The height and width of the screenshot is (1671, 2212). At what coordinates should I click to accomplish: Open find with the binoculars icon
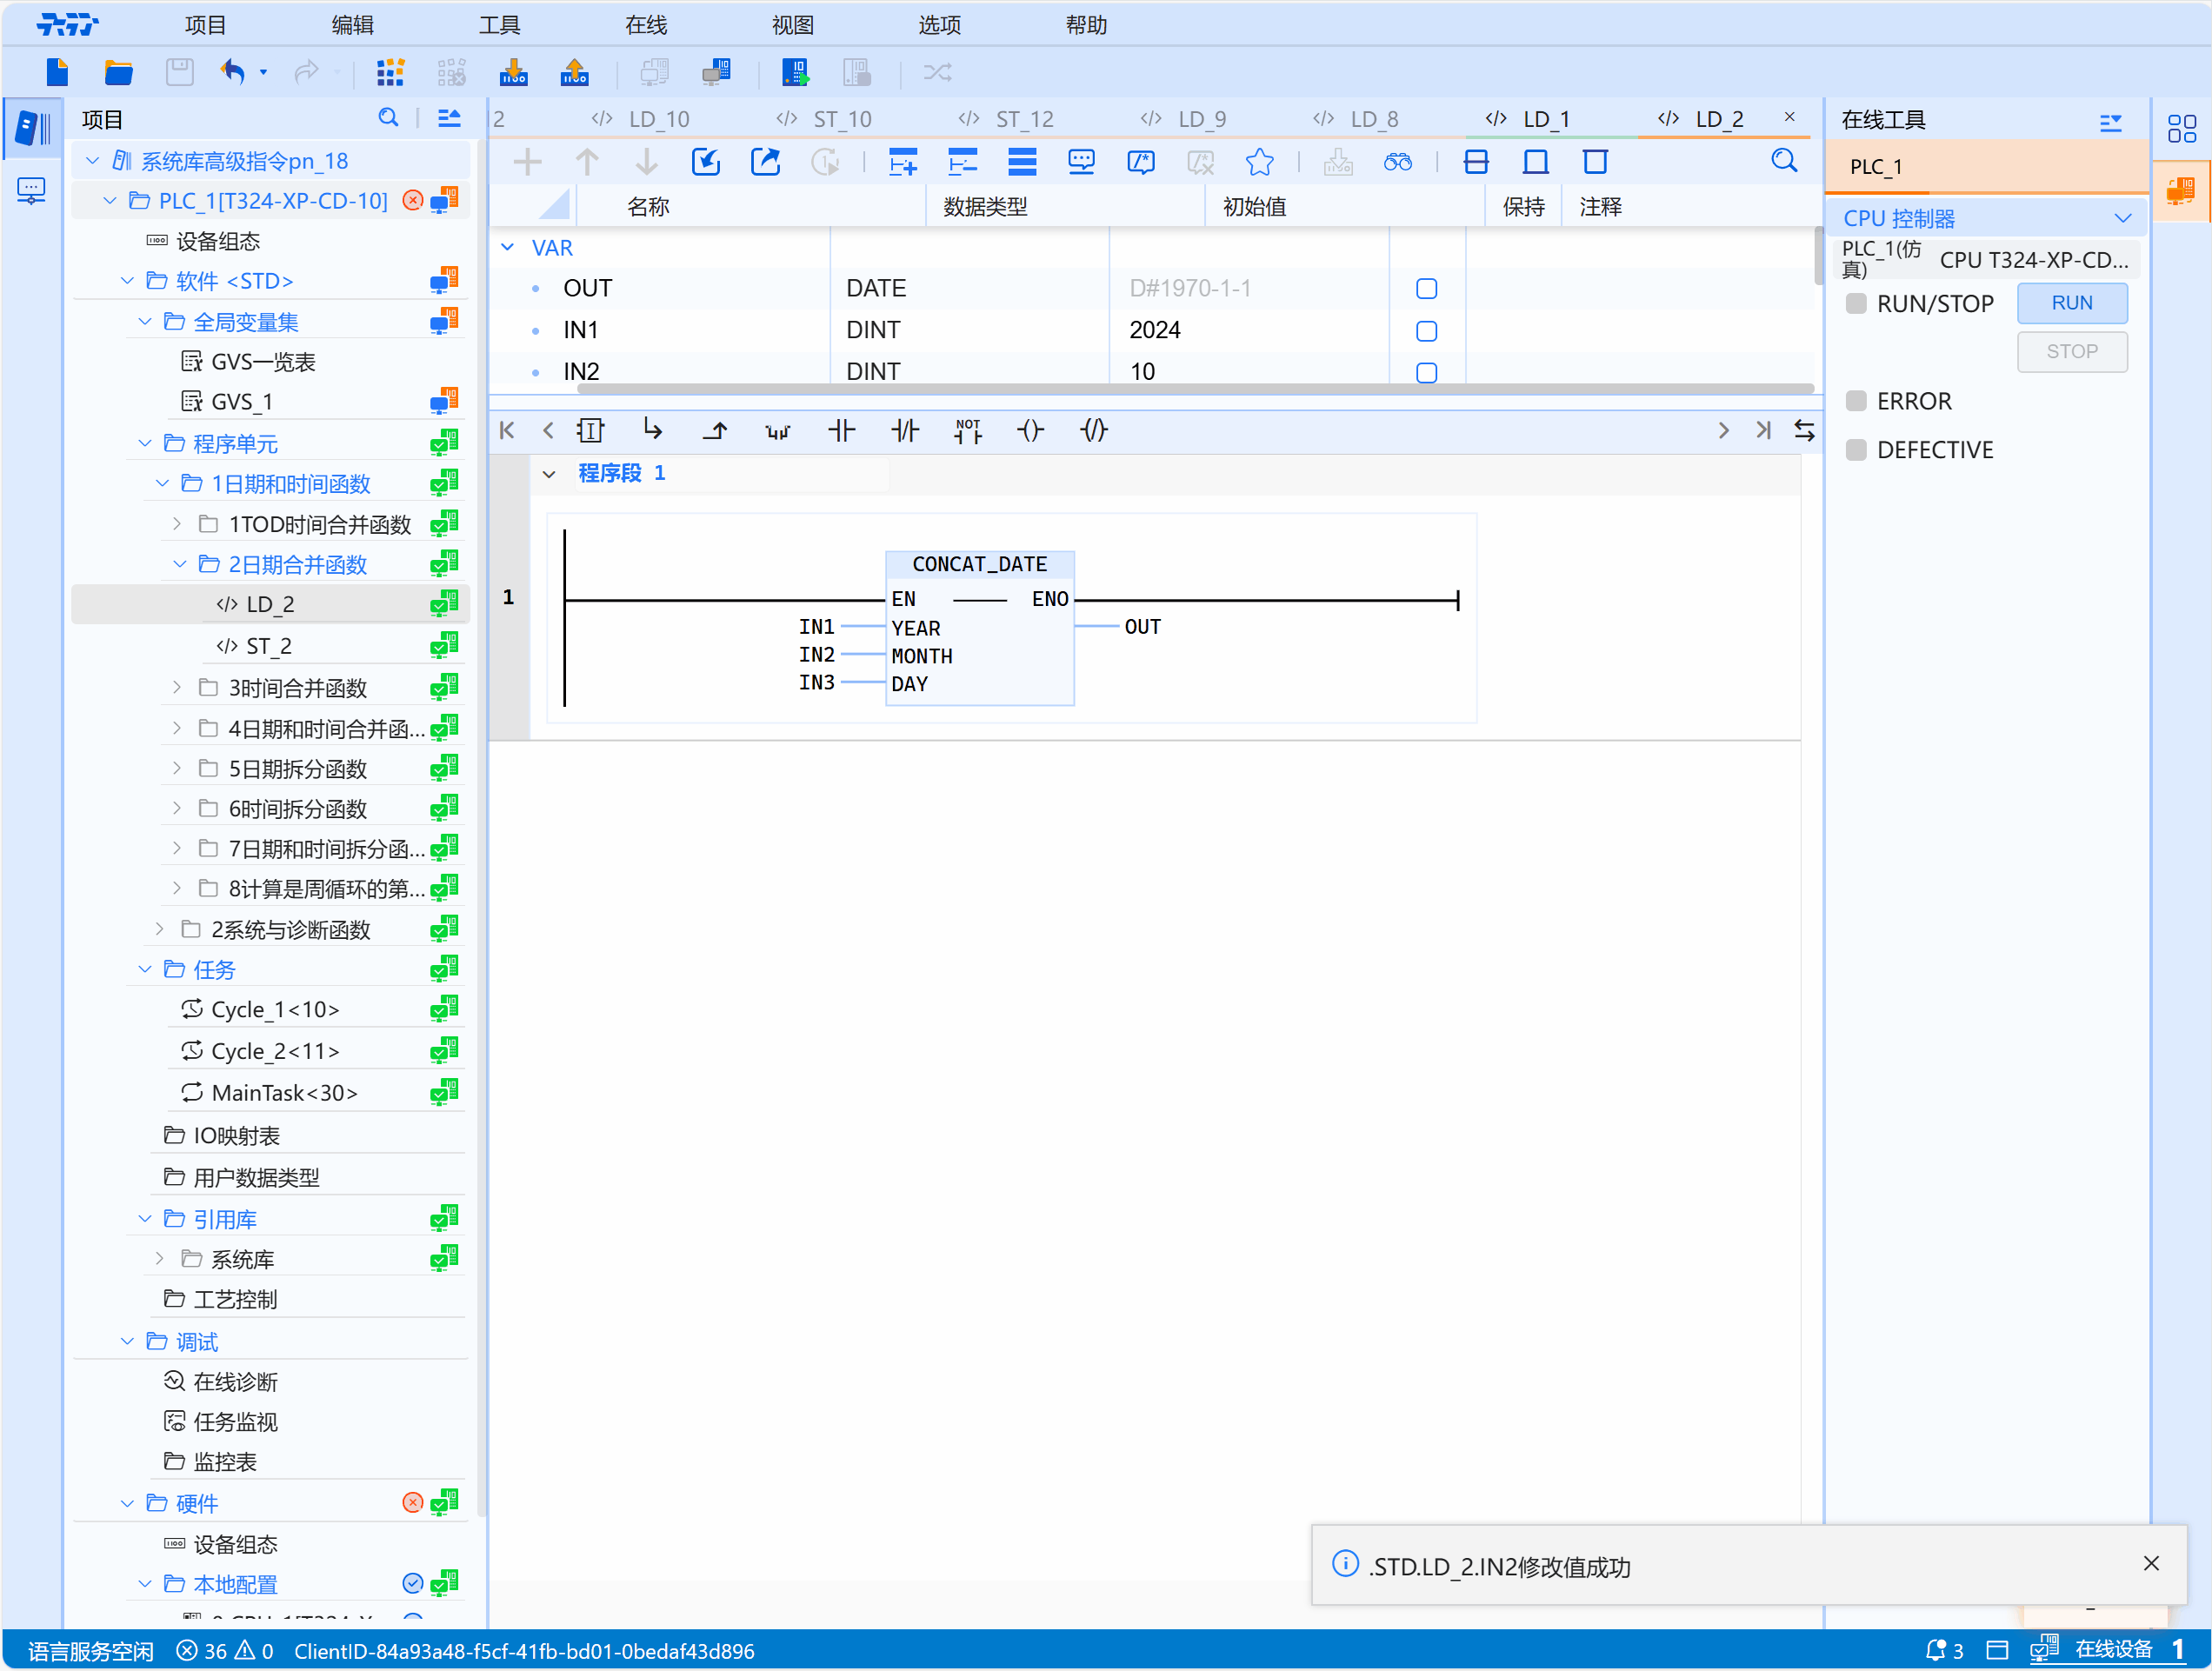point(1399,161)
